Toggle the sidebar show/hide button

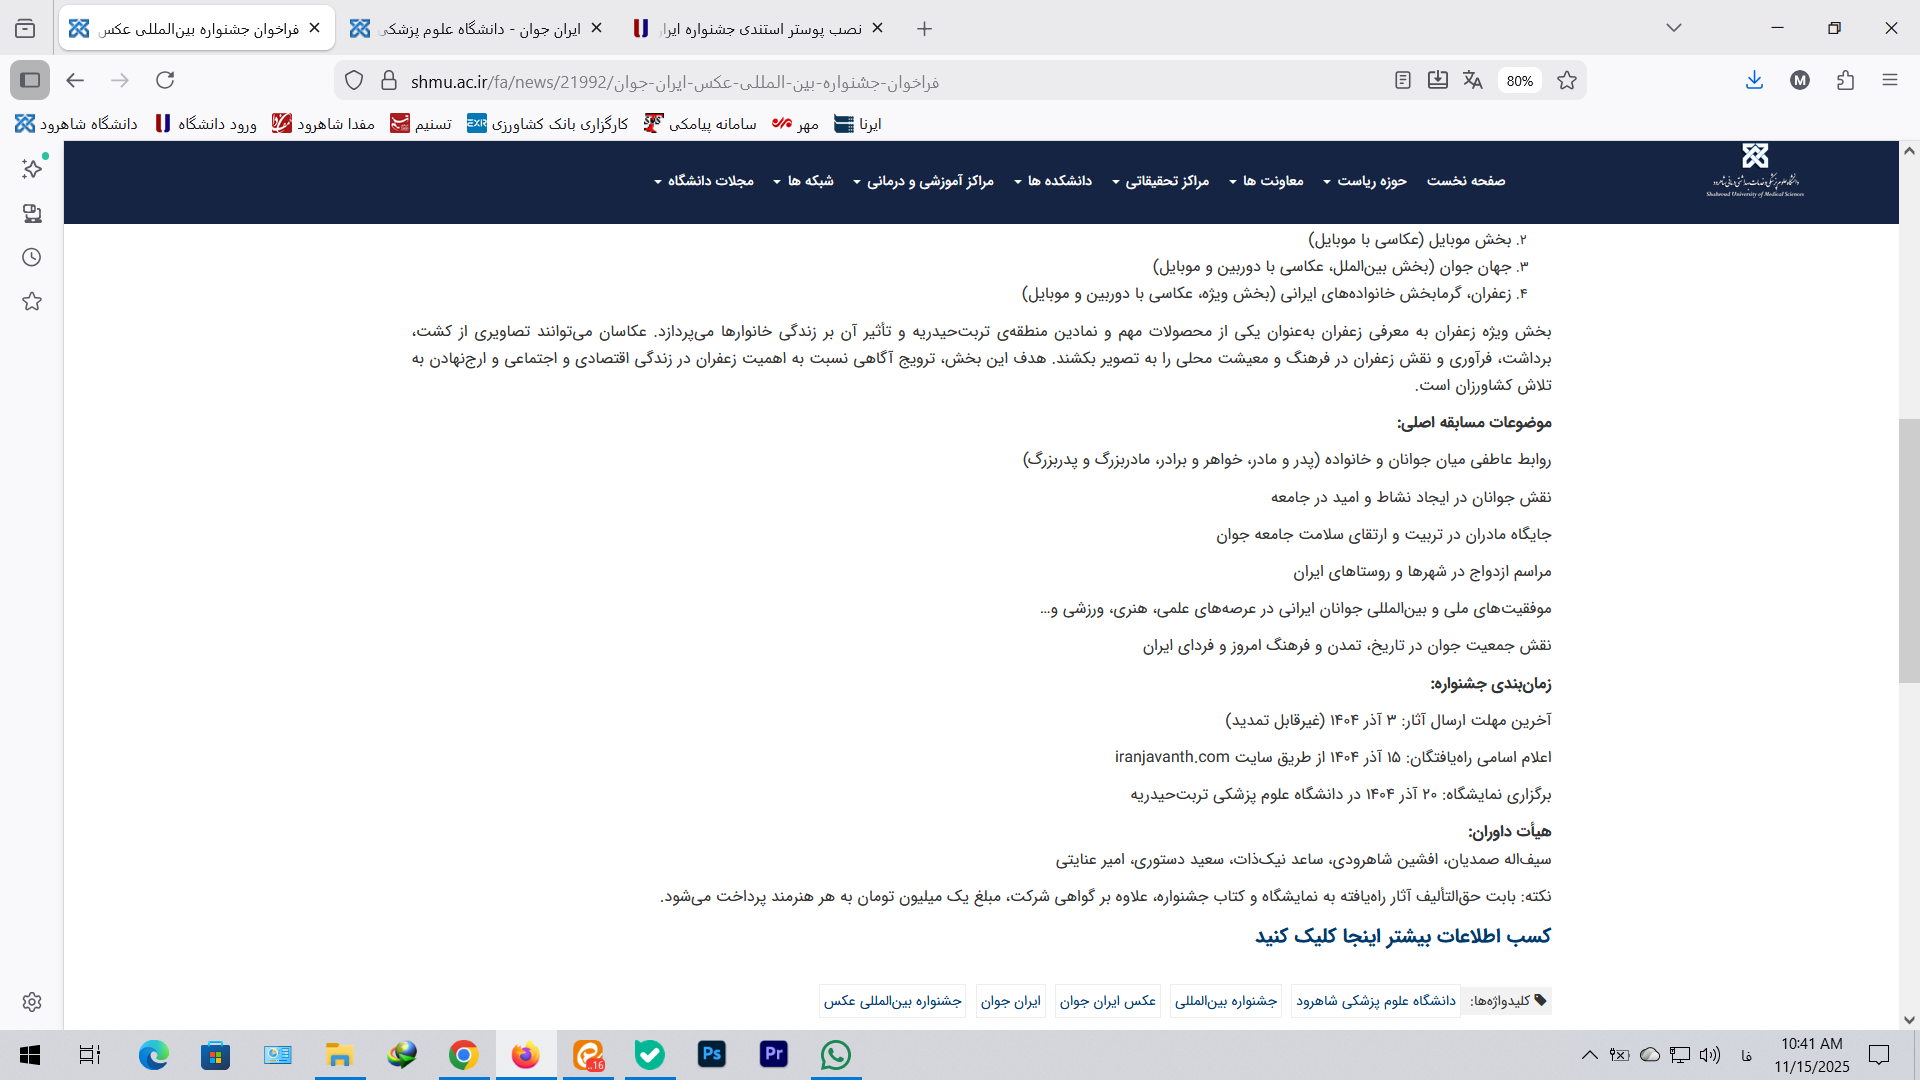click(x=30, y=80)
